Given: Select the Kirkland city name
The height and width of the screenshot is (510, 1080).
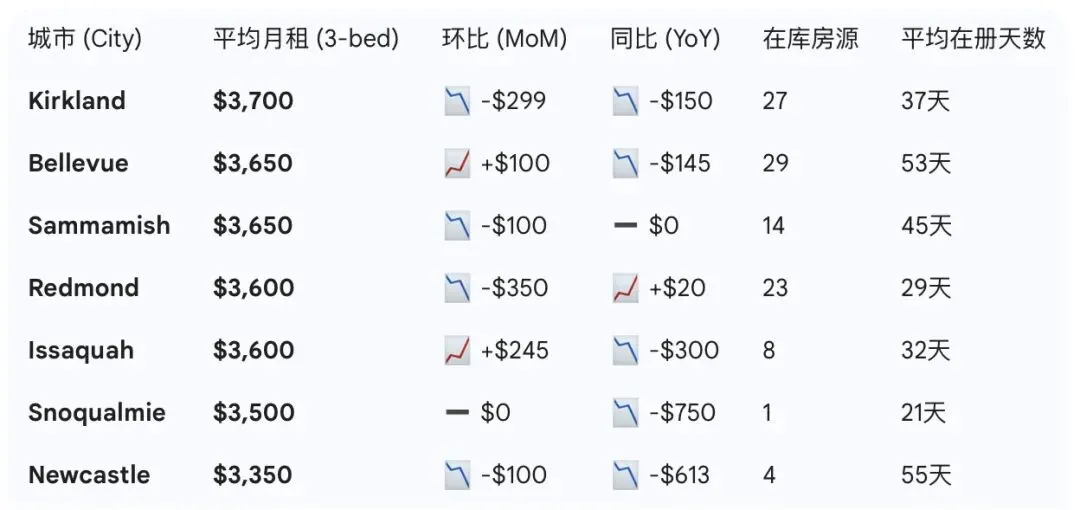Looking at the screenshot, I should pos(77,101).
